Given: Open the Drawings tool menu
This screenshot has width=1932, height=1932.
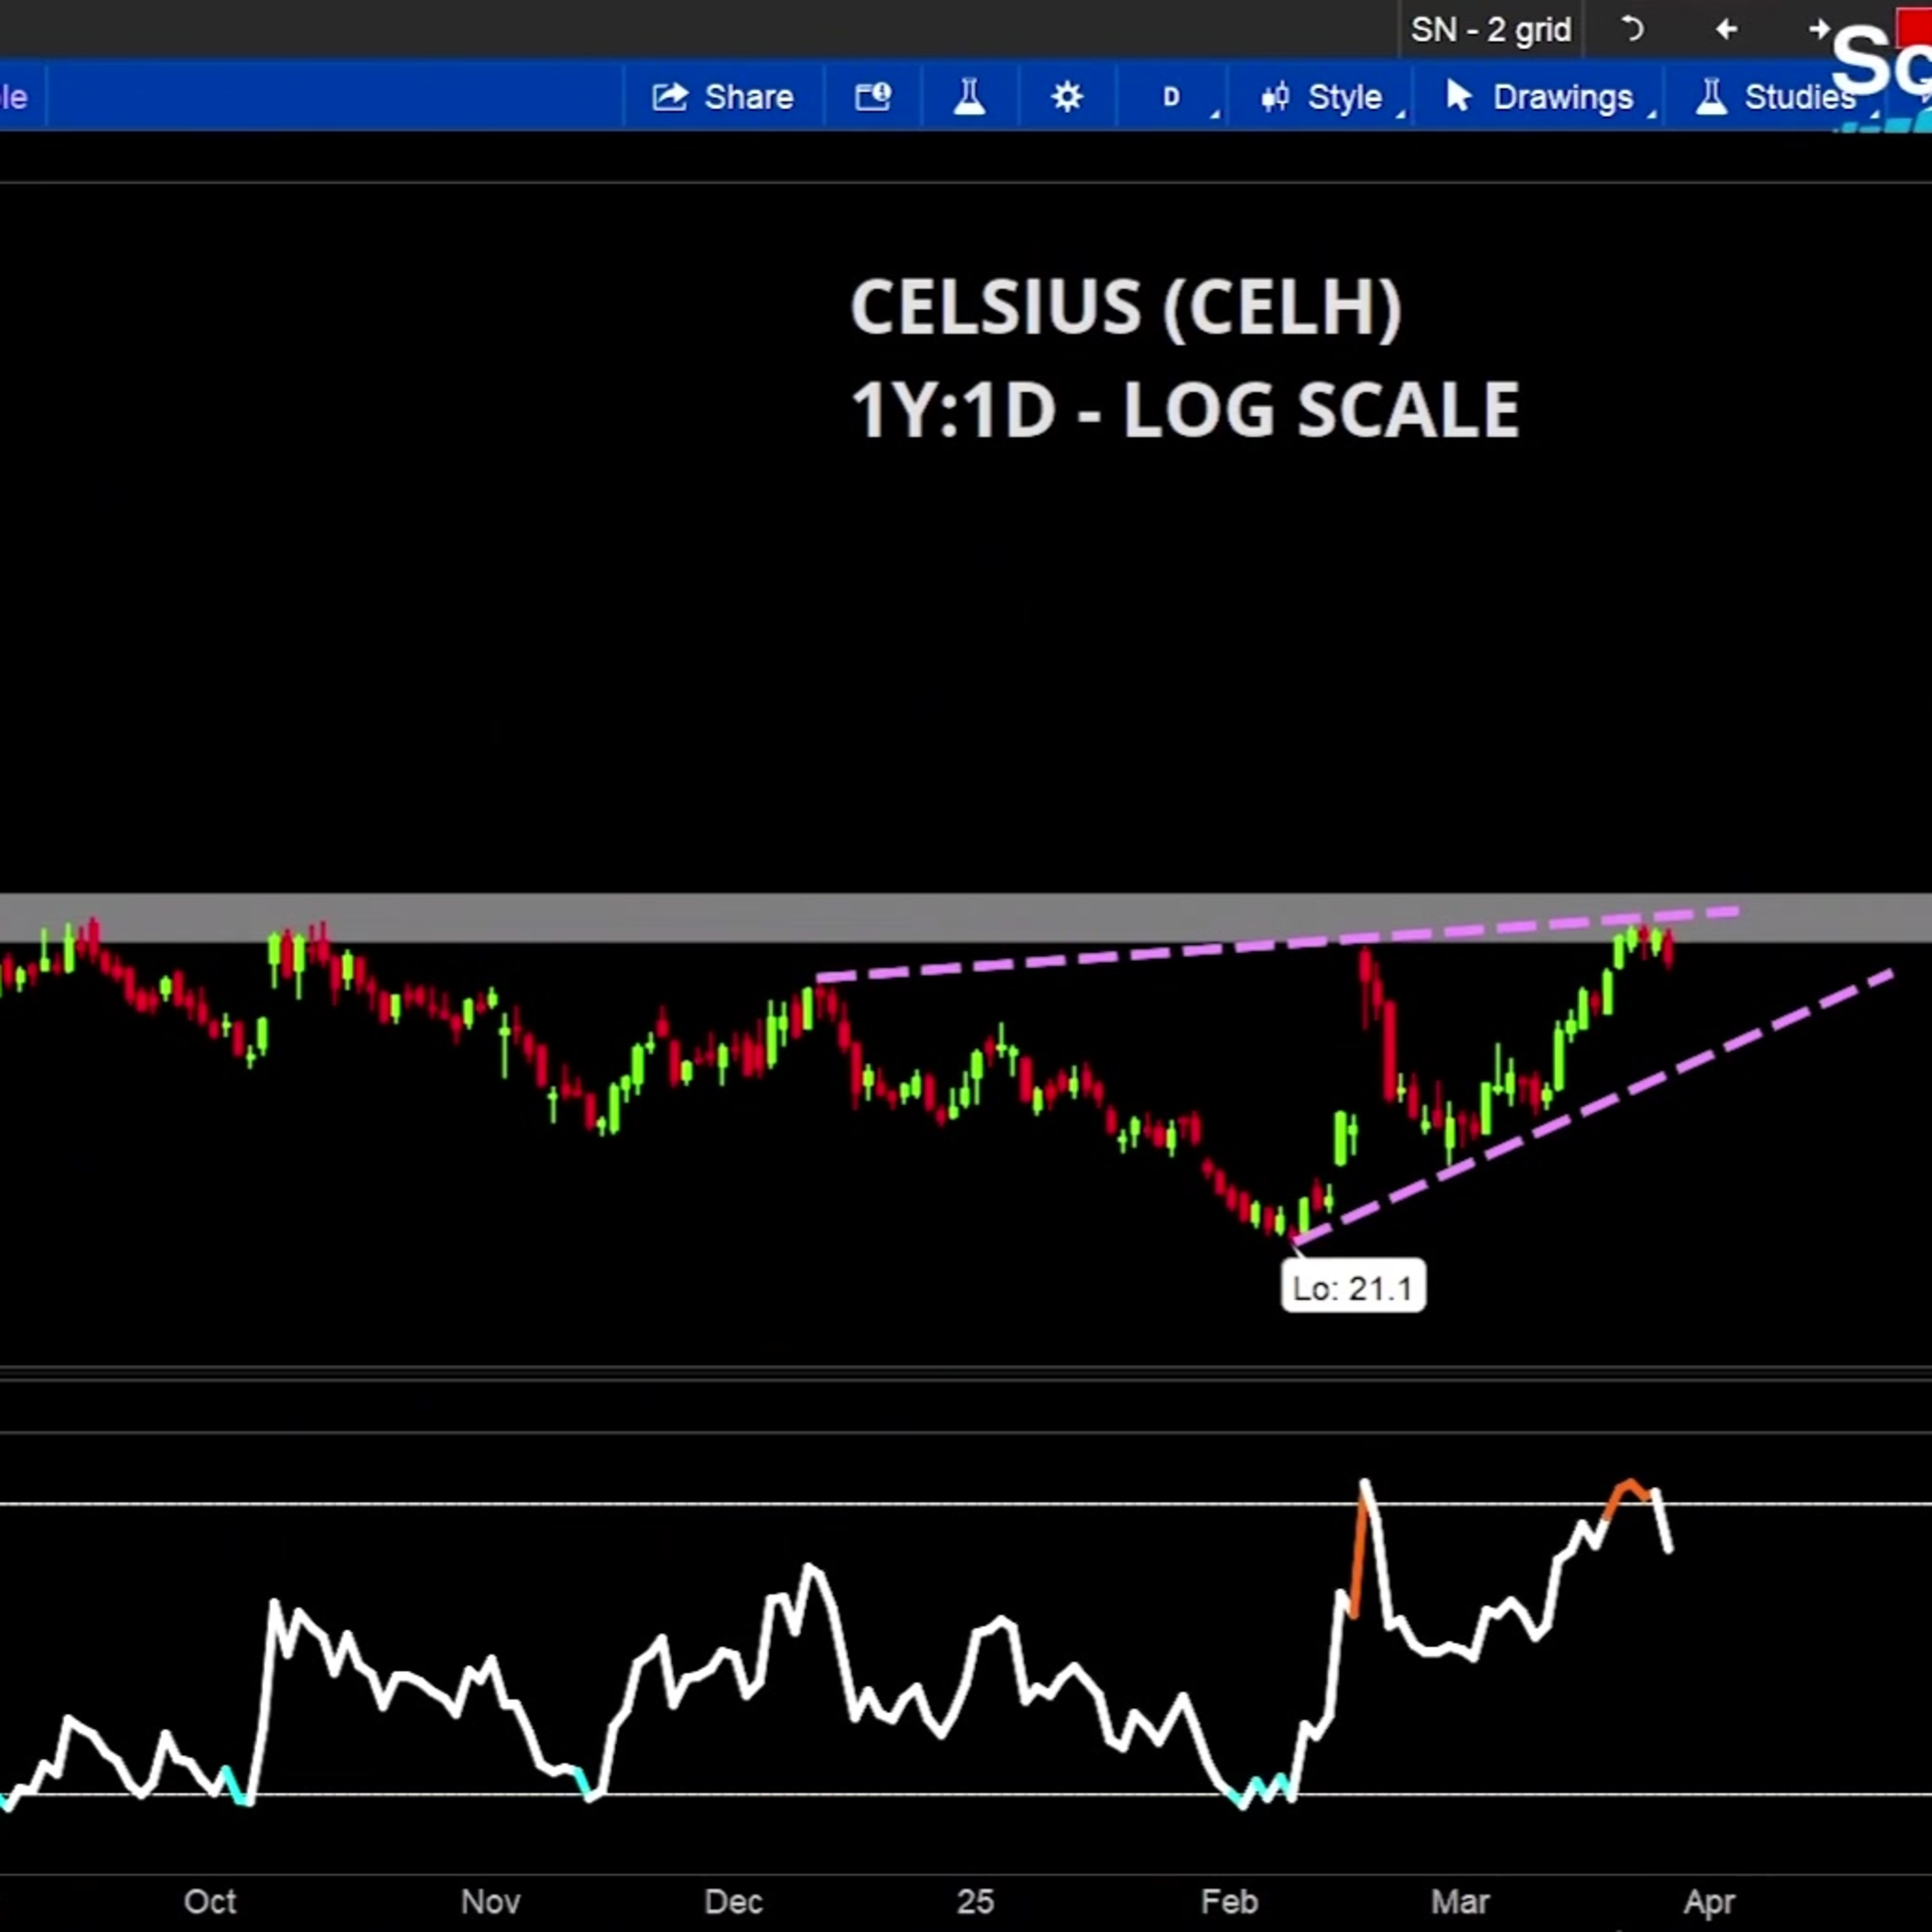Looking at the screenshot, I should [x=1562, y=97].
